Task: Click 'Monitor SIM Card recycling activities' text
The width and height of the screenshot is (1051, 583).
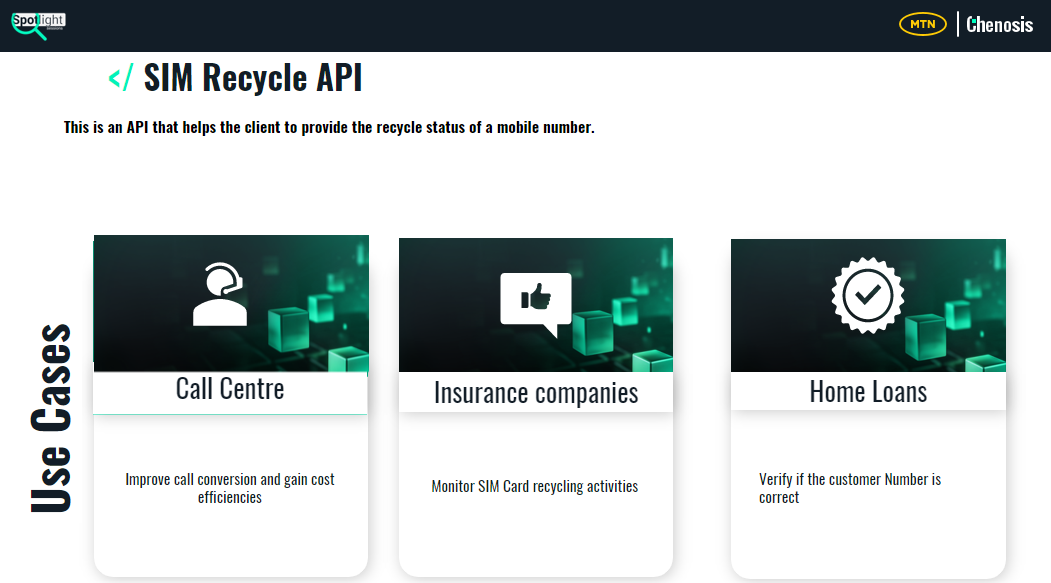Action: (x=535, y=487)
